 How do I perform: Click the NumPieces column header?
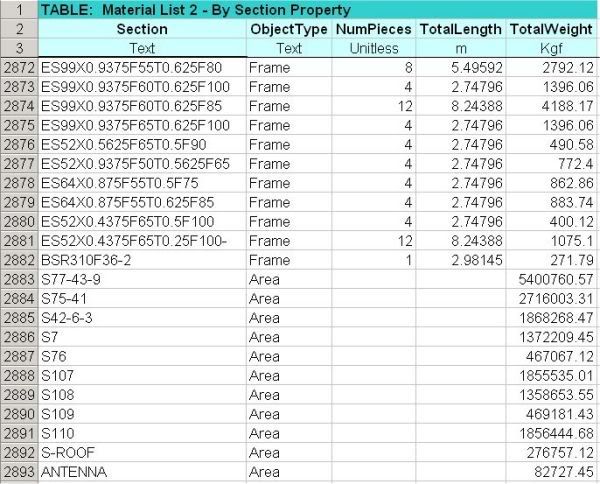373,29
